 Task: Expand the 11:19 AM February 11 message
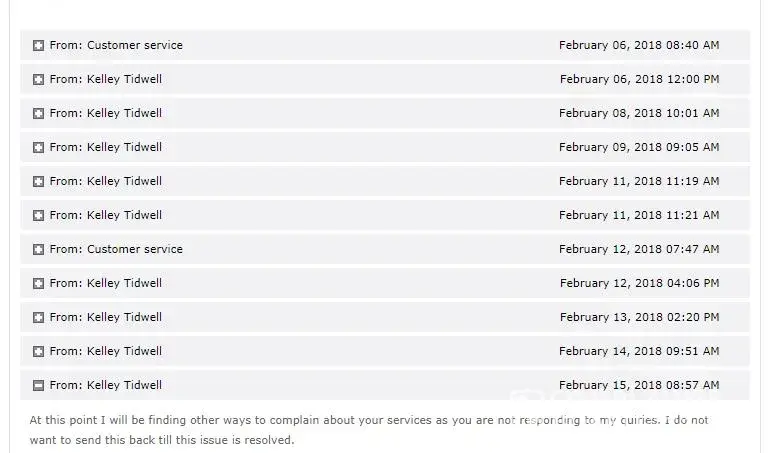(x=39, y=182)
